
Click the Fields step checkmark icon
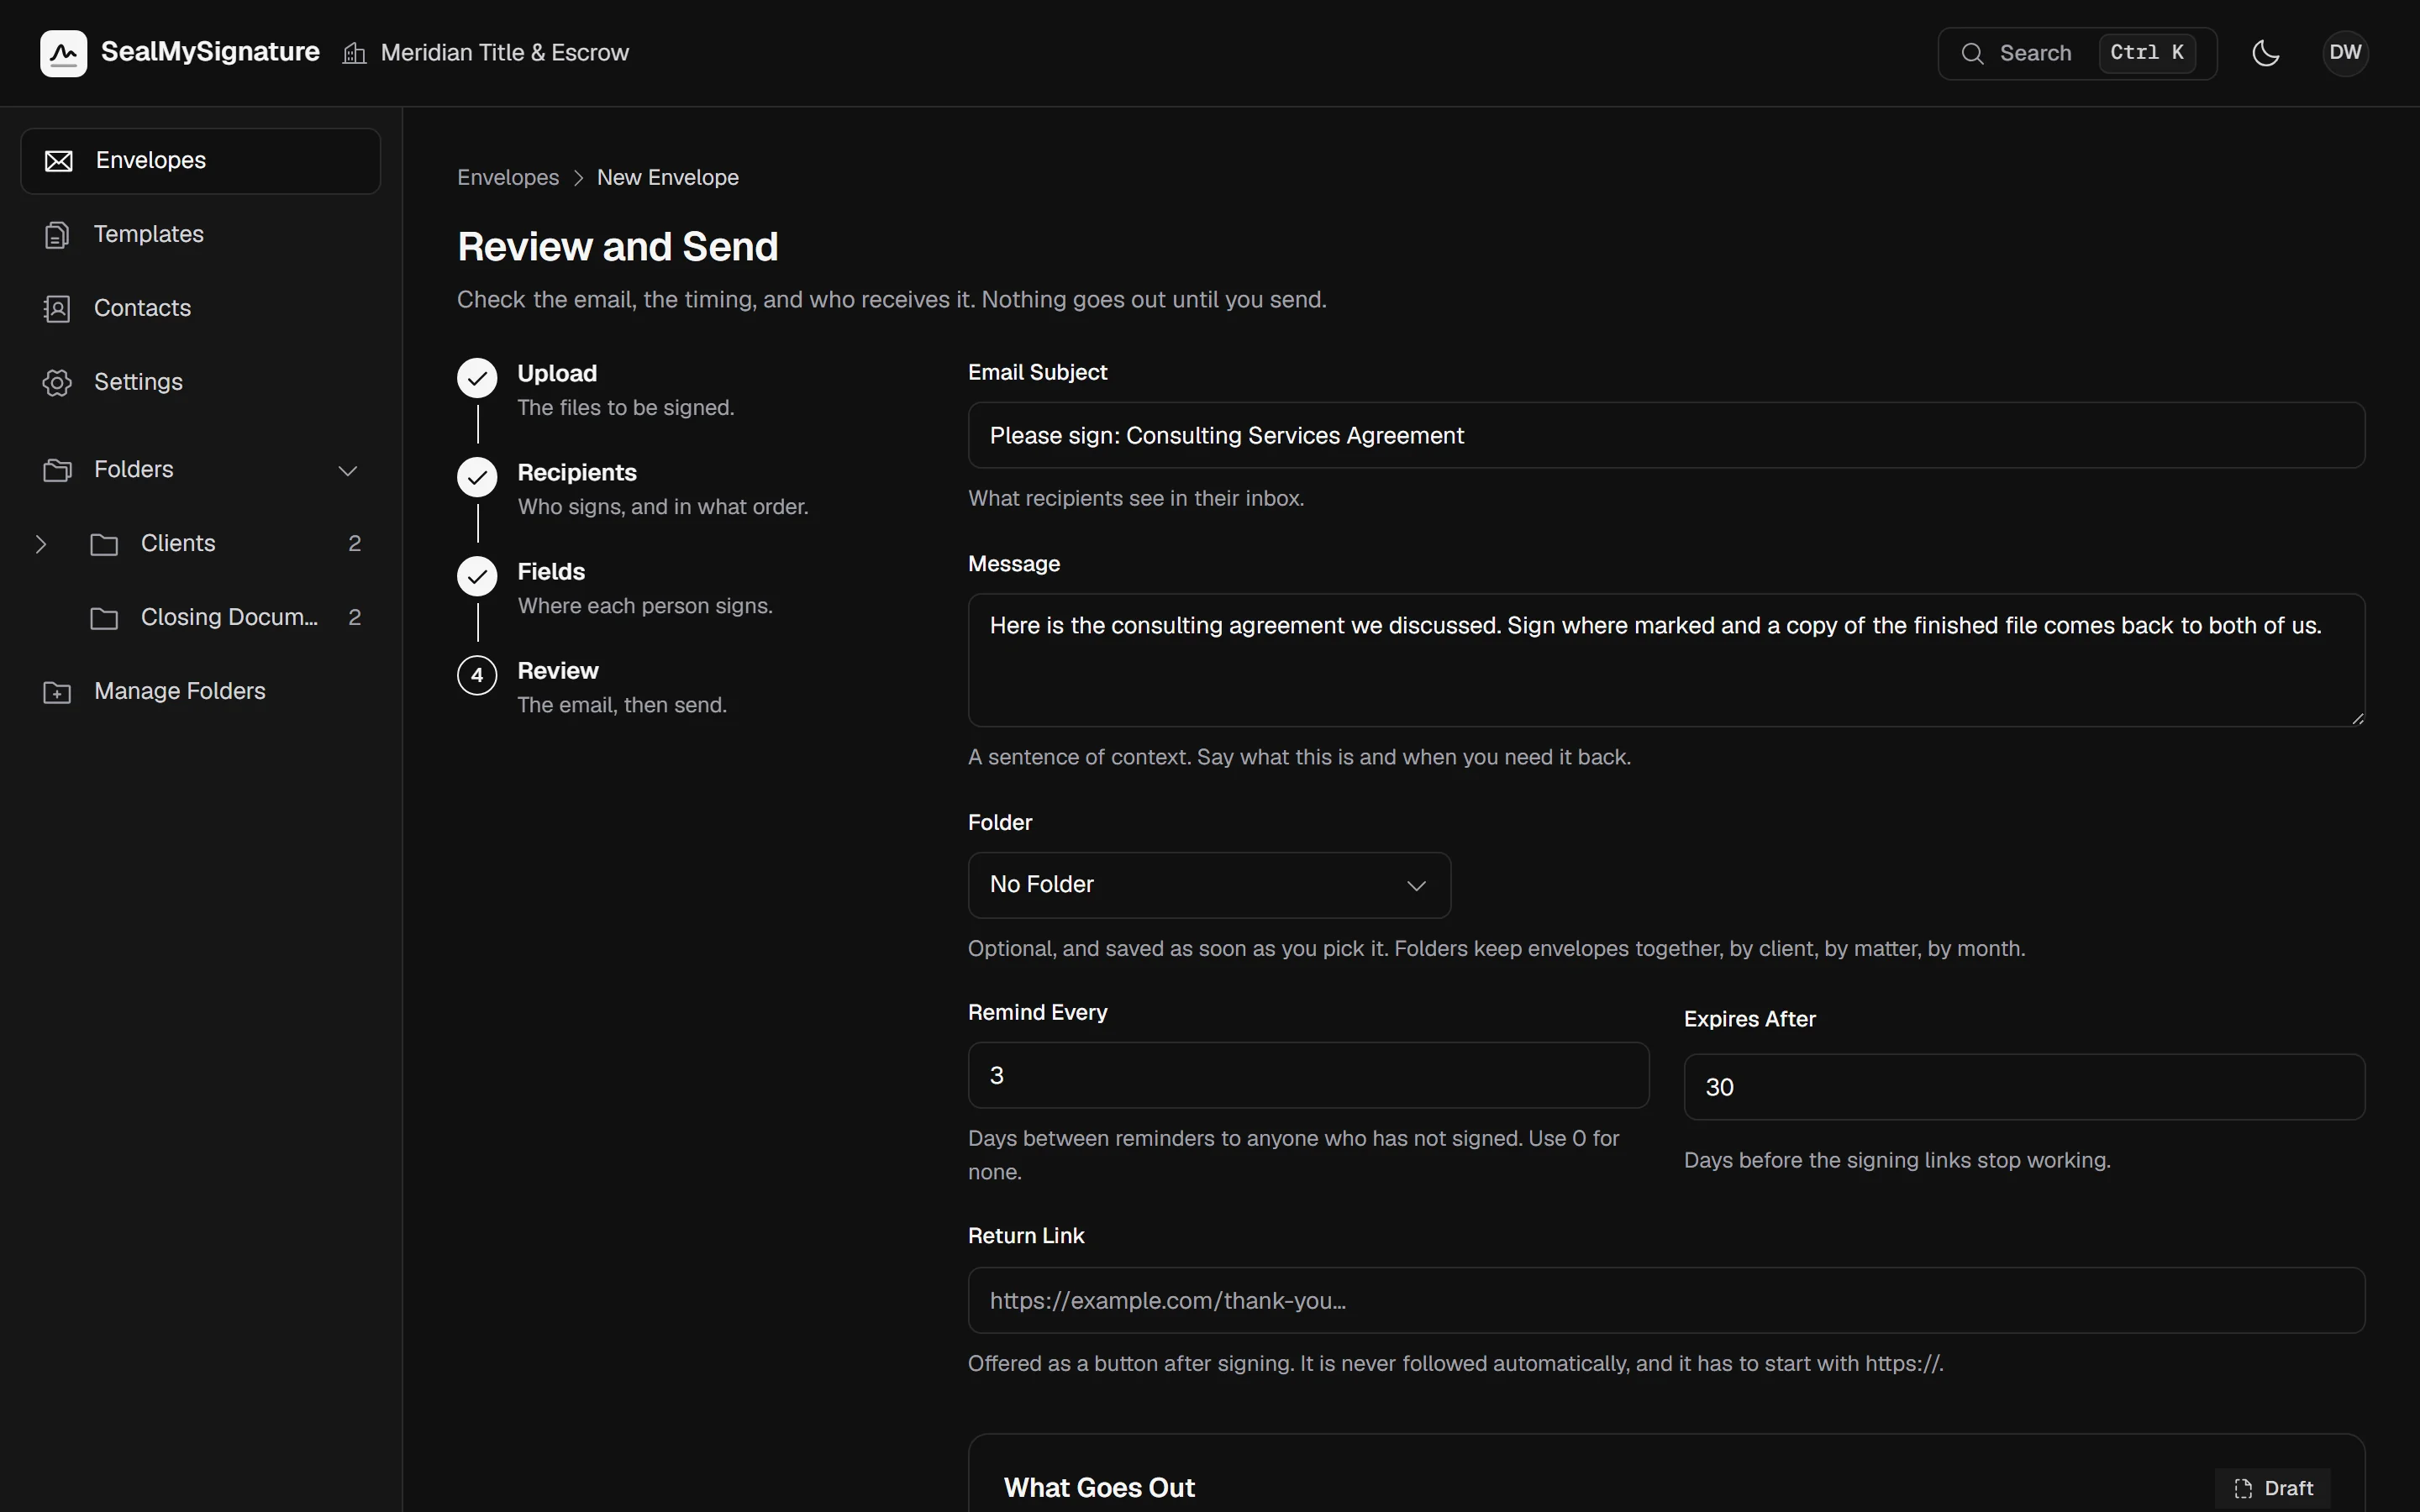[477, 576]
